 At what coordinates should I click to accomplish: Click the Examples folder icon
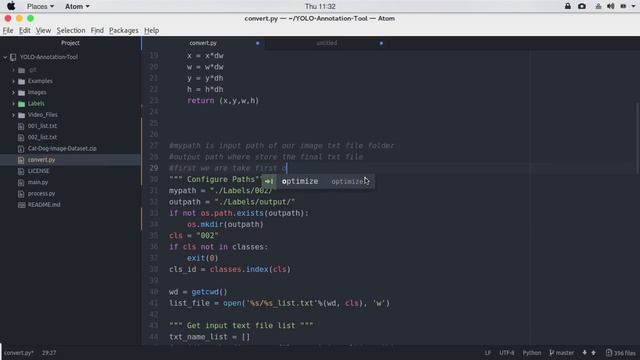(x=22, y=82)
